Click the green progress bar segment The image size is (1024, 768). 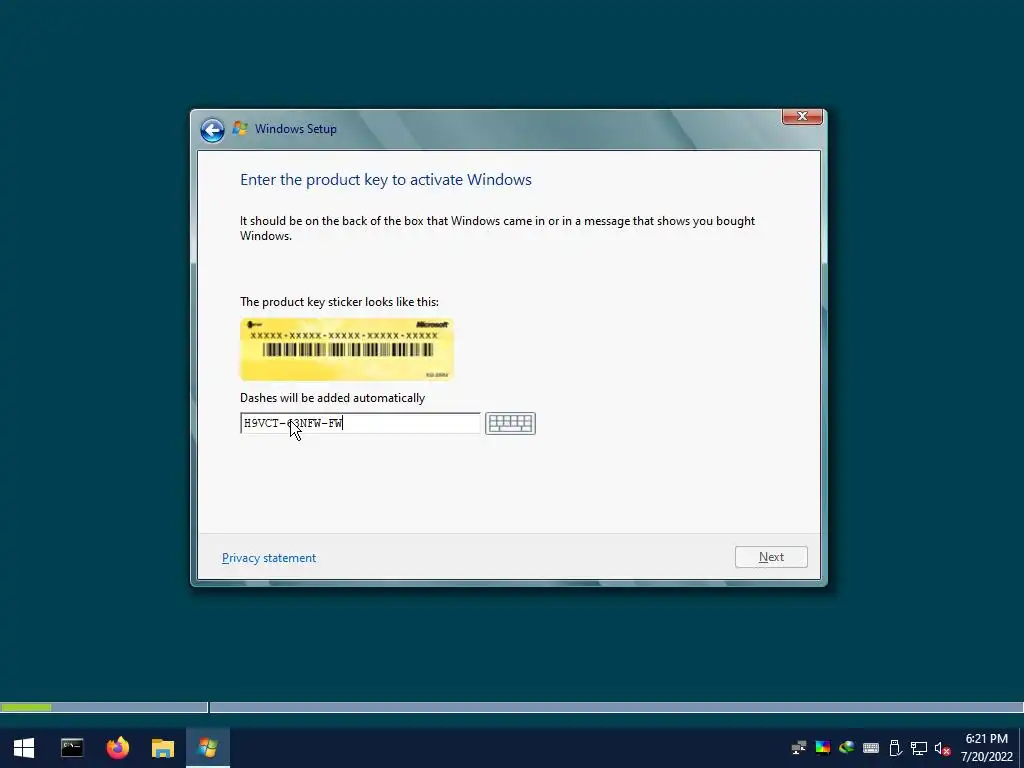(26, 707)
